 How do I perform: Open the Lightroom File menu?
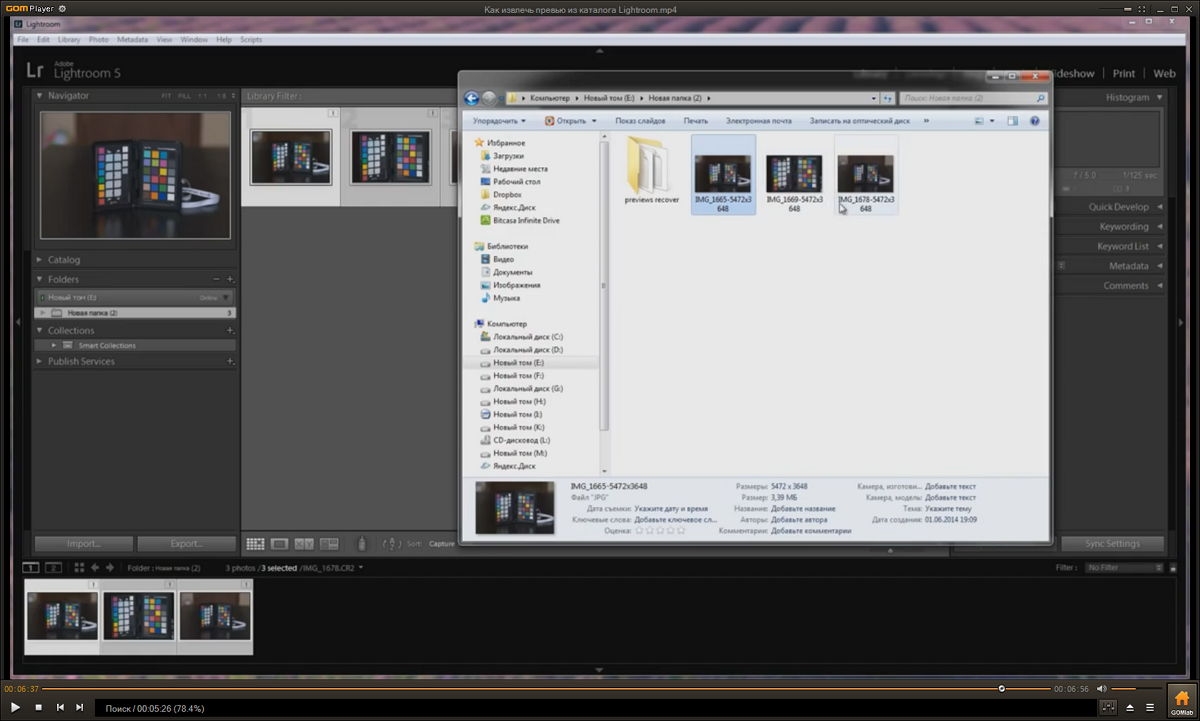tap(23, 40)
